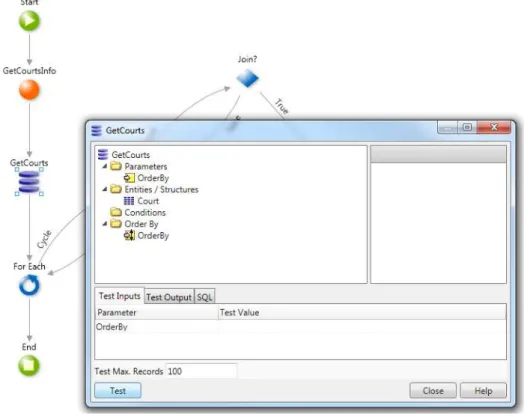This screenshot has width=527, height=420.
Task: Click the Test Max. Records input field
Action: [201, 371]
